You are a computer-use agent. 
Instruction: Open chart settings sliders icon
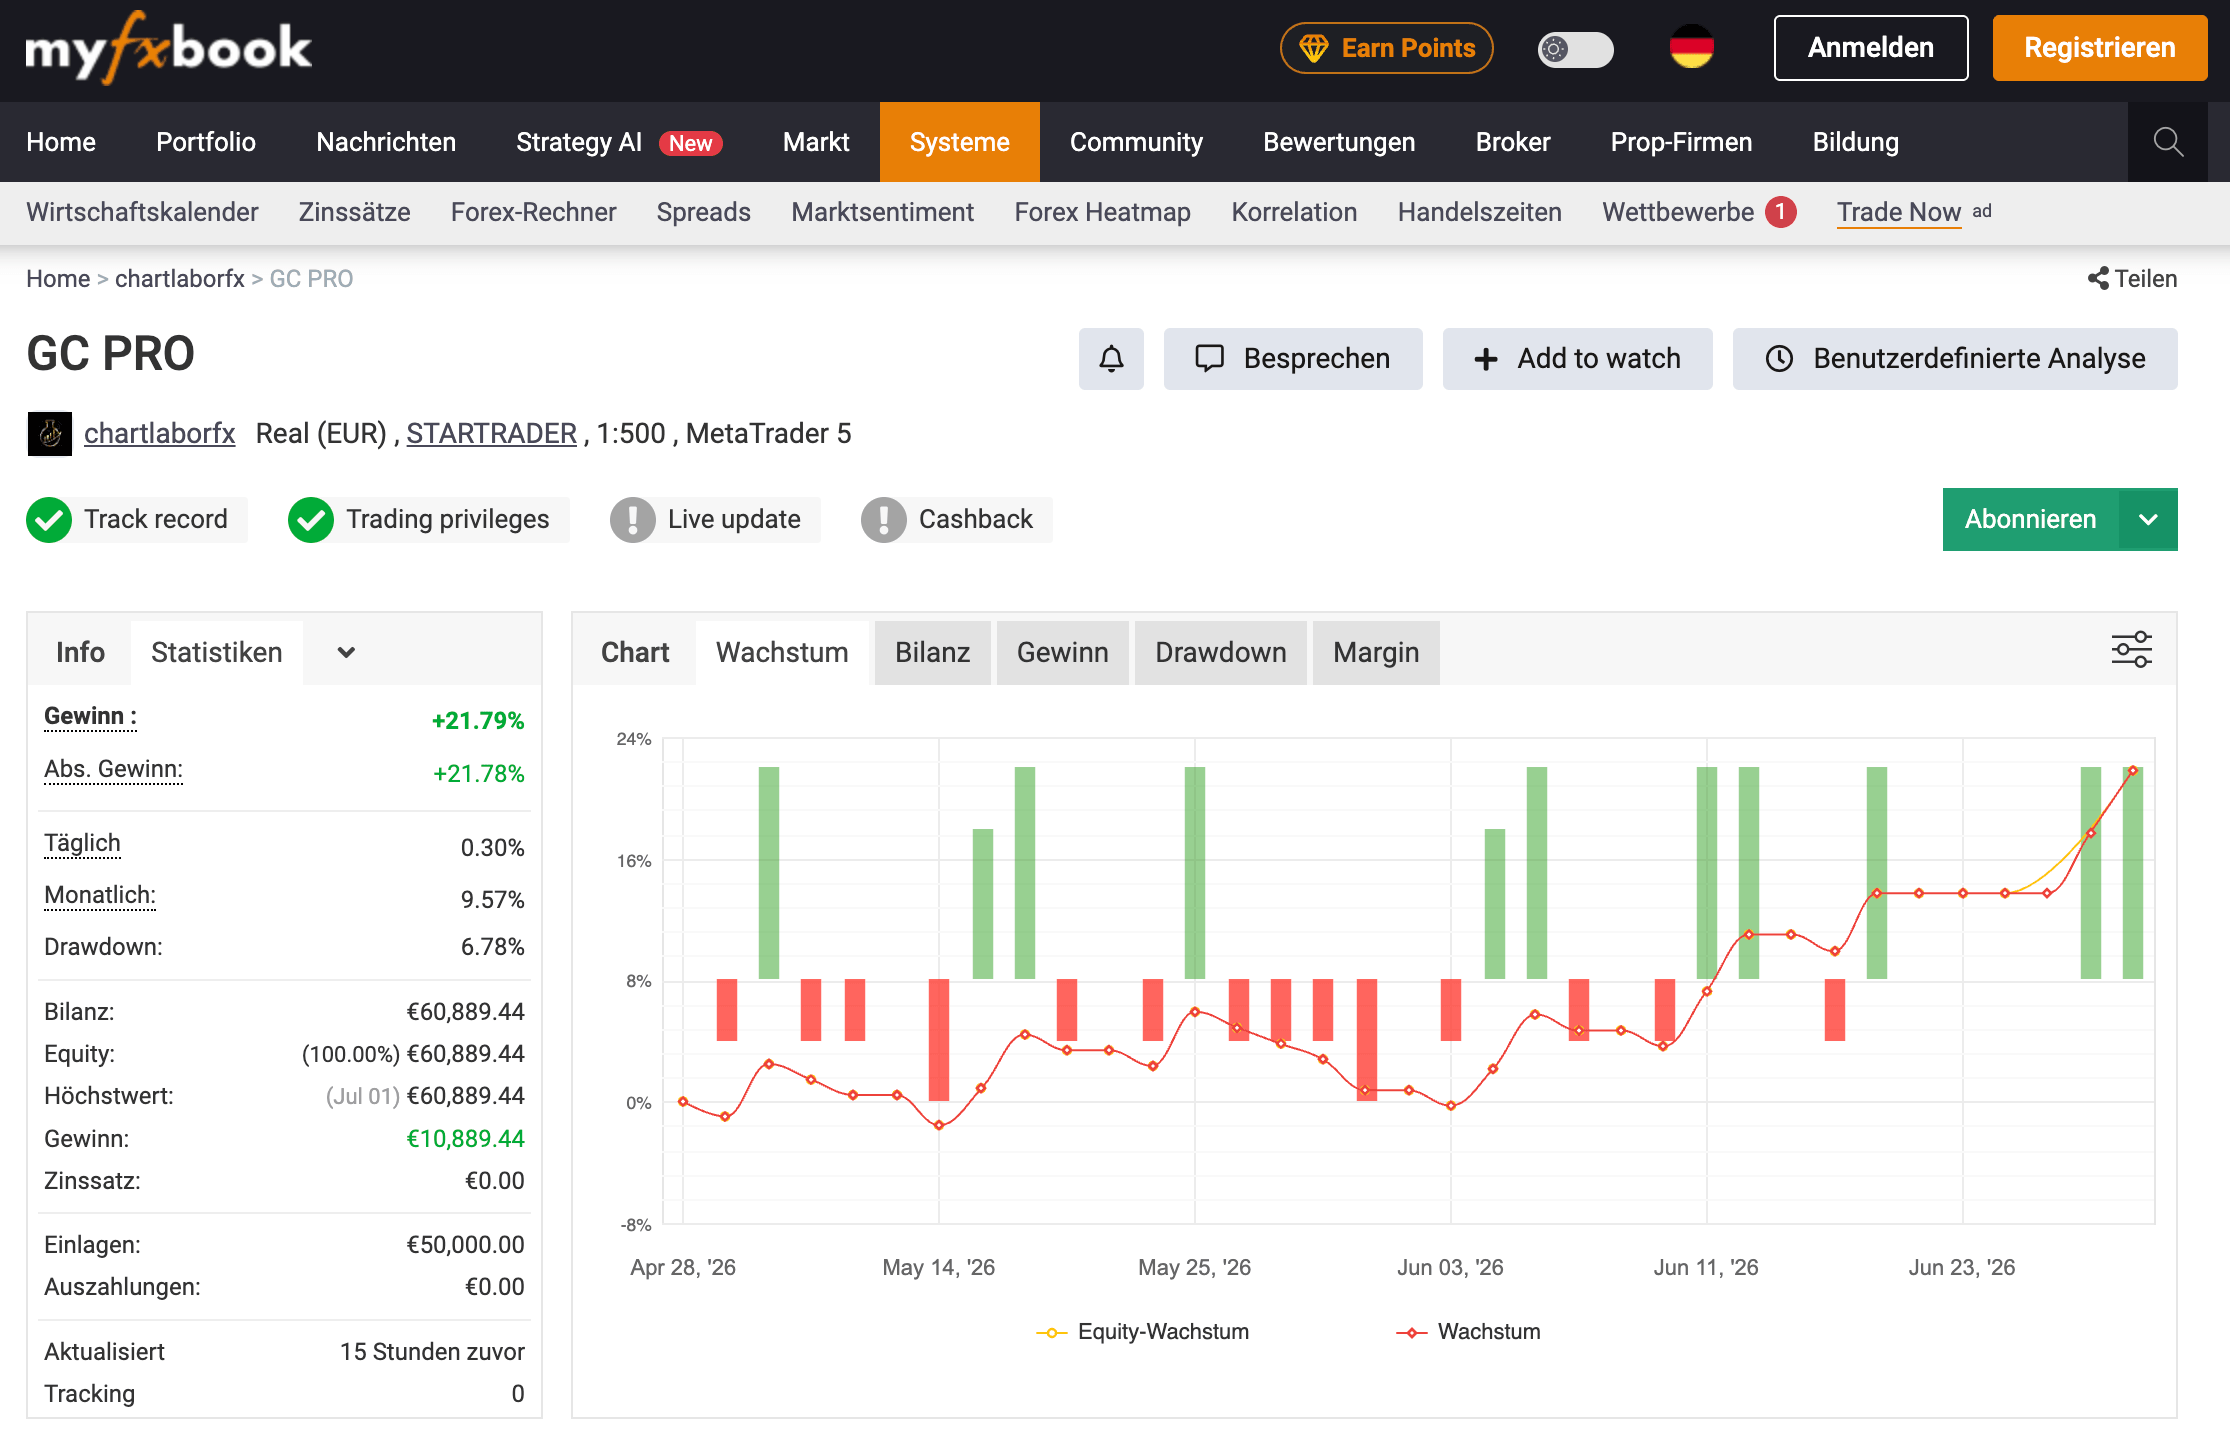[2131, 650]
